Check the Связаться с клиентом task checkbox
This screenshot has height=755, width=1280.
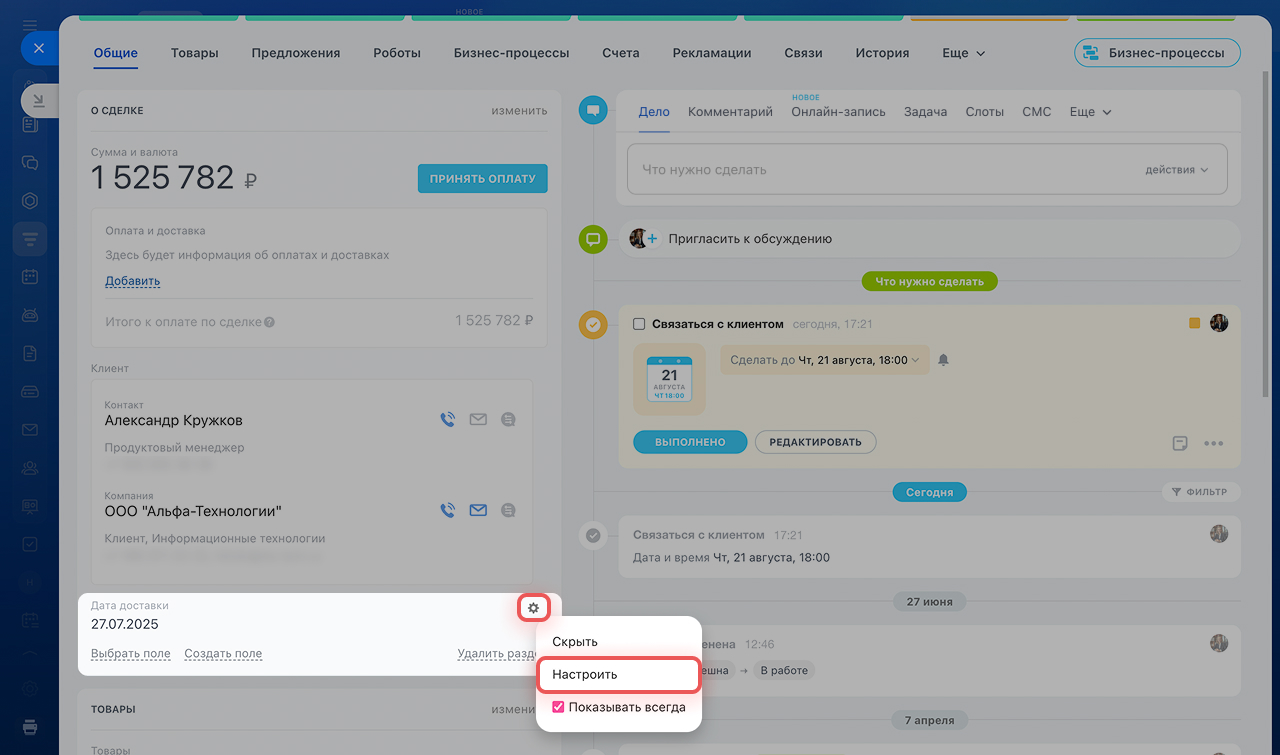(x=640, y=324)
